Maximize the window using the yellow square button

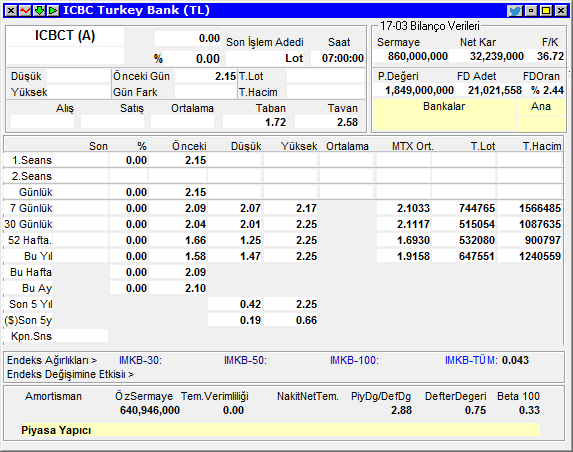click(x=546, y=11)
